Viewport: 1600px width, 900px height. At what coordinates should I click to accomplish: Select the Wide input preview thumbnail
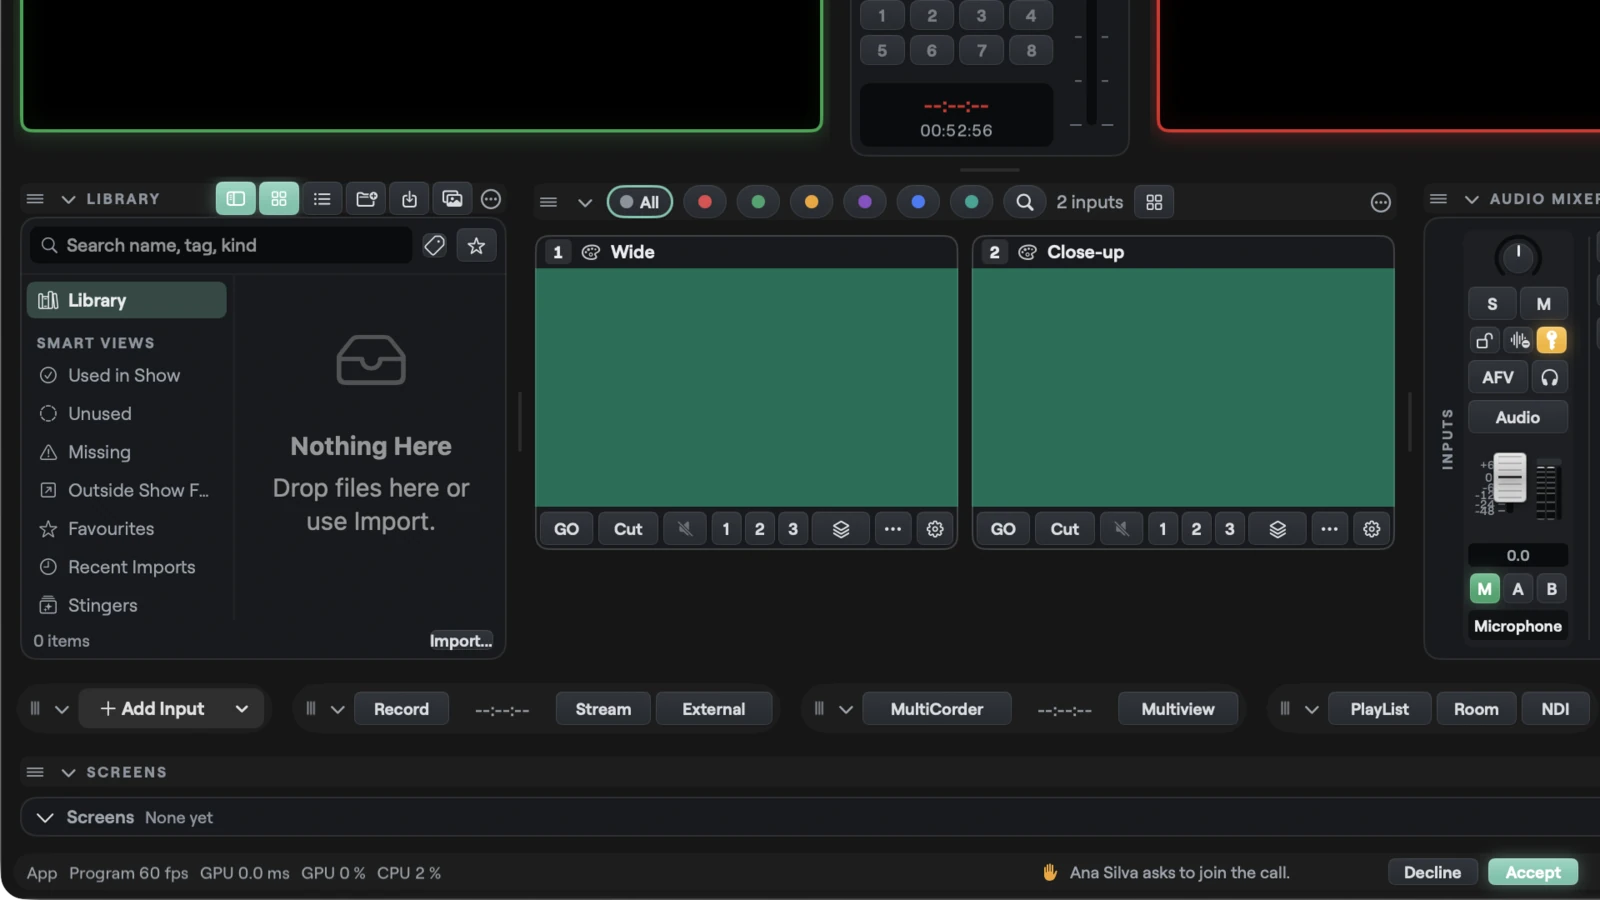tap(746, 387)
